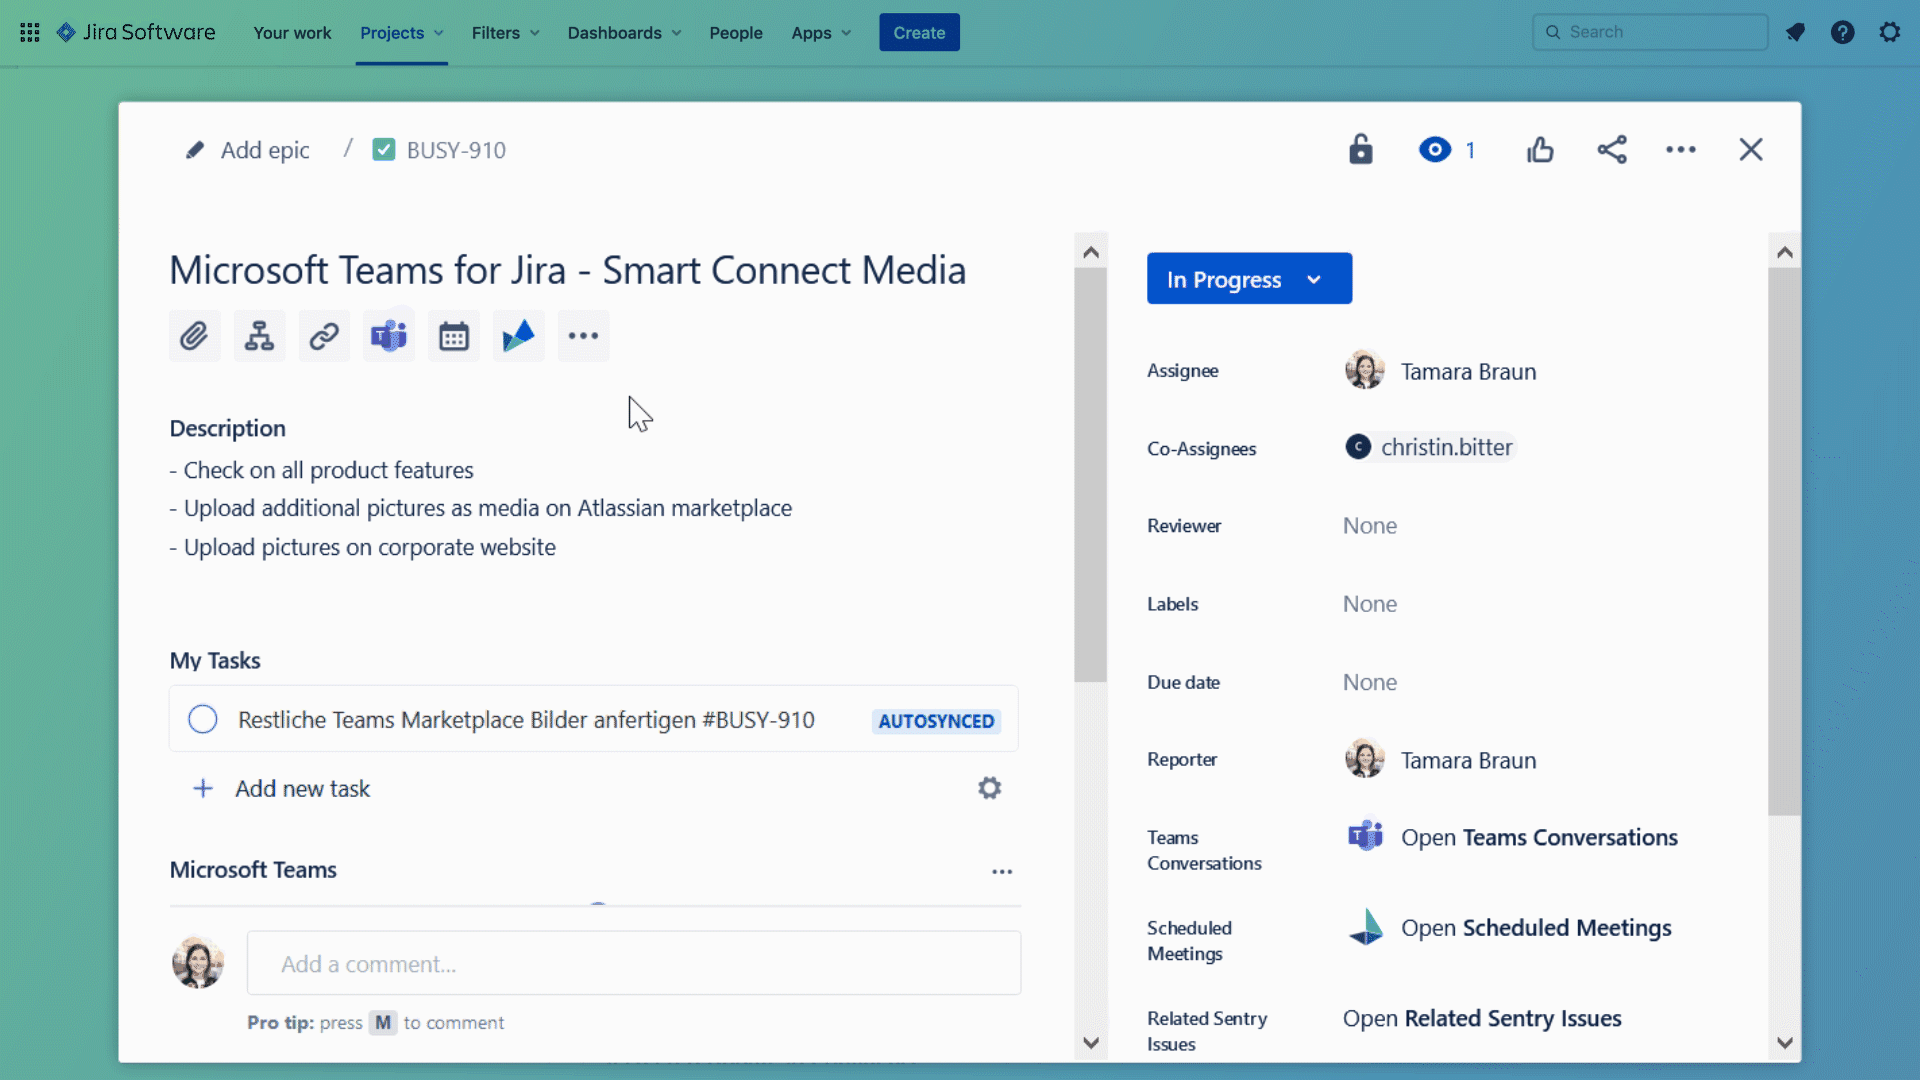This screenshot has width=1920, height=1080.
Task: Click the calendar meeting icon in toolbar
Action: [454, 336]
